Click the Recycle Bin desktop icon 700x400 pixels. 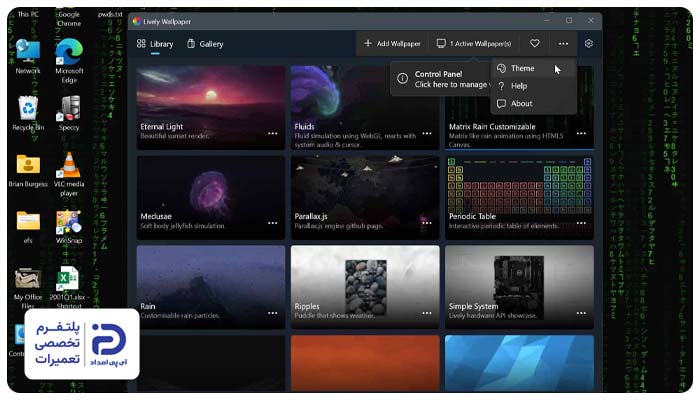tap(28, 112)
